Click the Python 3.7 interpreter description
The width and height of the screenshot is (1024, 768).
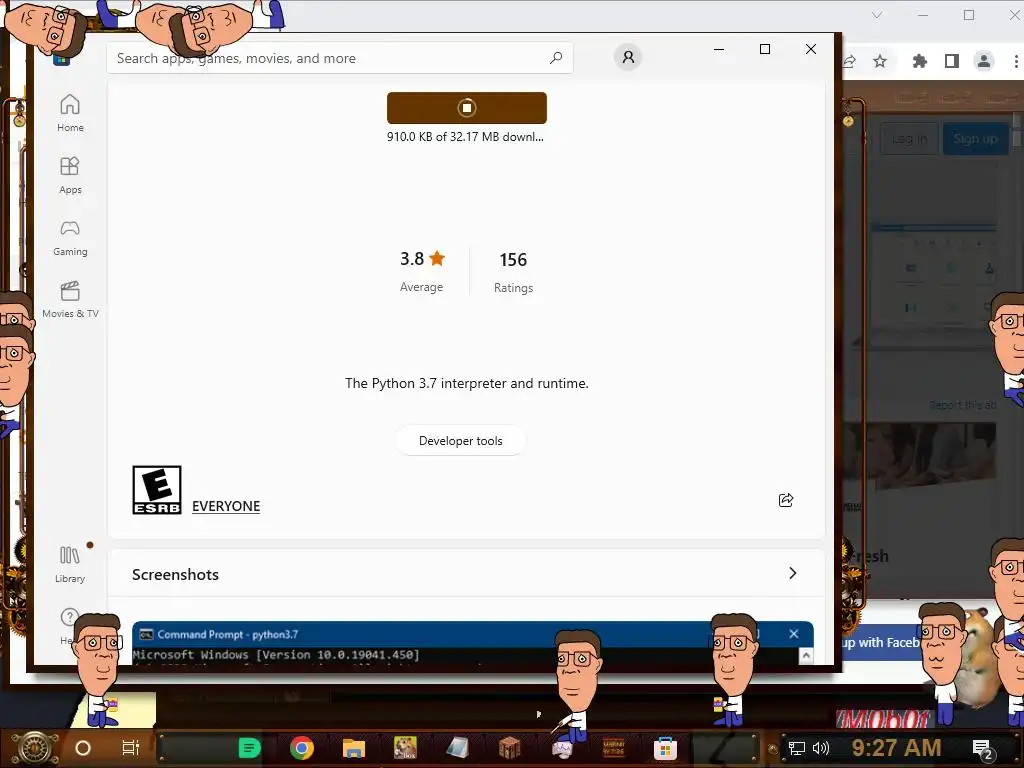click(467, 383)
